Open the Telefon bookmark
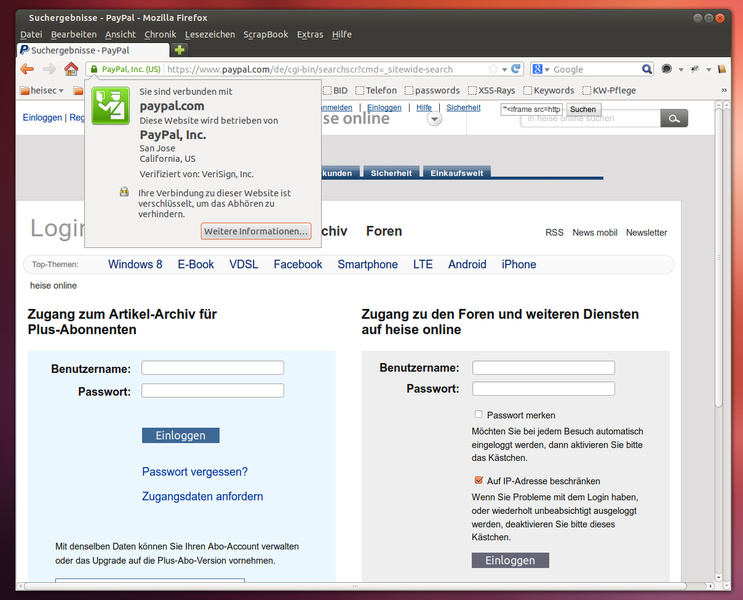Image resolution: width=743 pixels, height=600 pixels. (x=376, y=90)
